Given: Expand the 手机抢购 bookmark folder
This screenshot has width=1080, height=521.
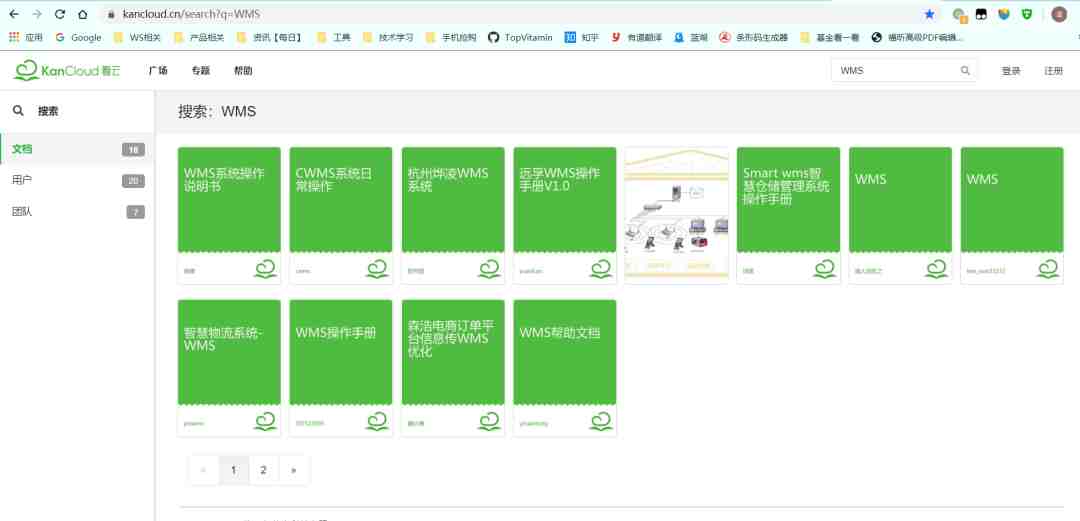Looking at the screenshot, I should 450,37.
